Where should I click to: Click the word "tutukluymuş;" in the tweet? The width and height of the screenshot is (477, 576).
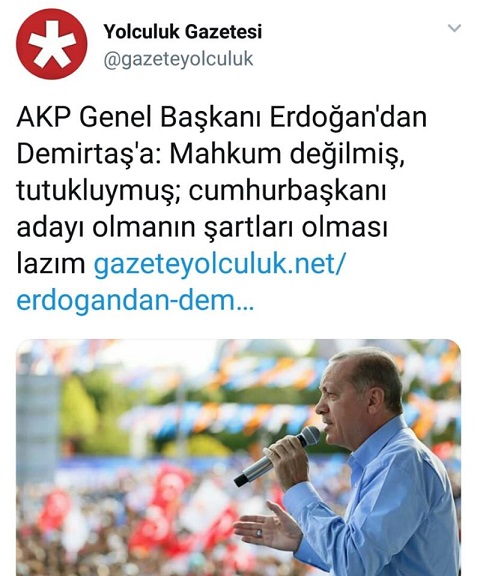click(x=98, y=192)
